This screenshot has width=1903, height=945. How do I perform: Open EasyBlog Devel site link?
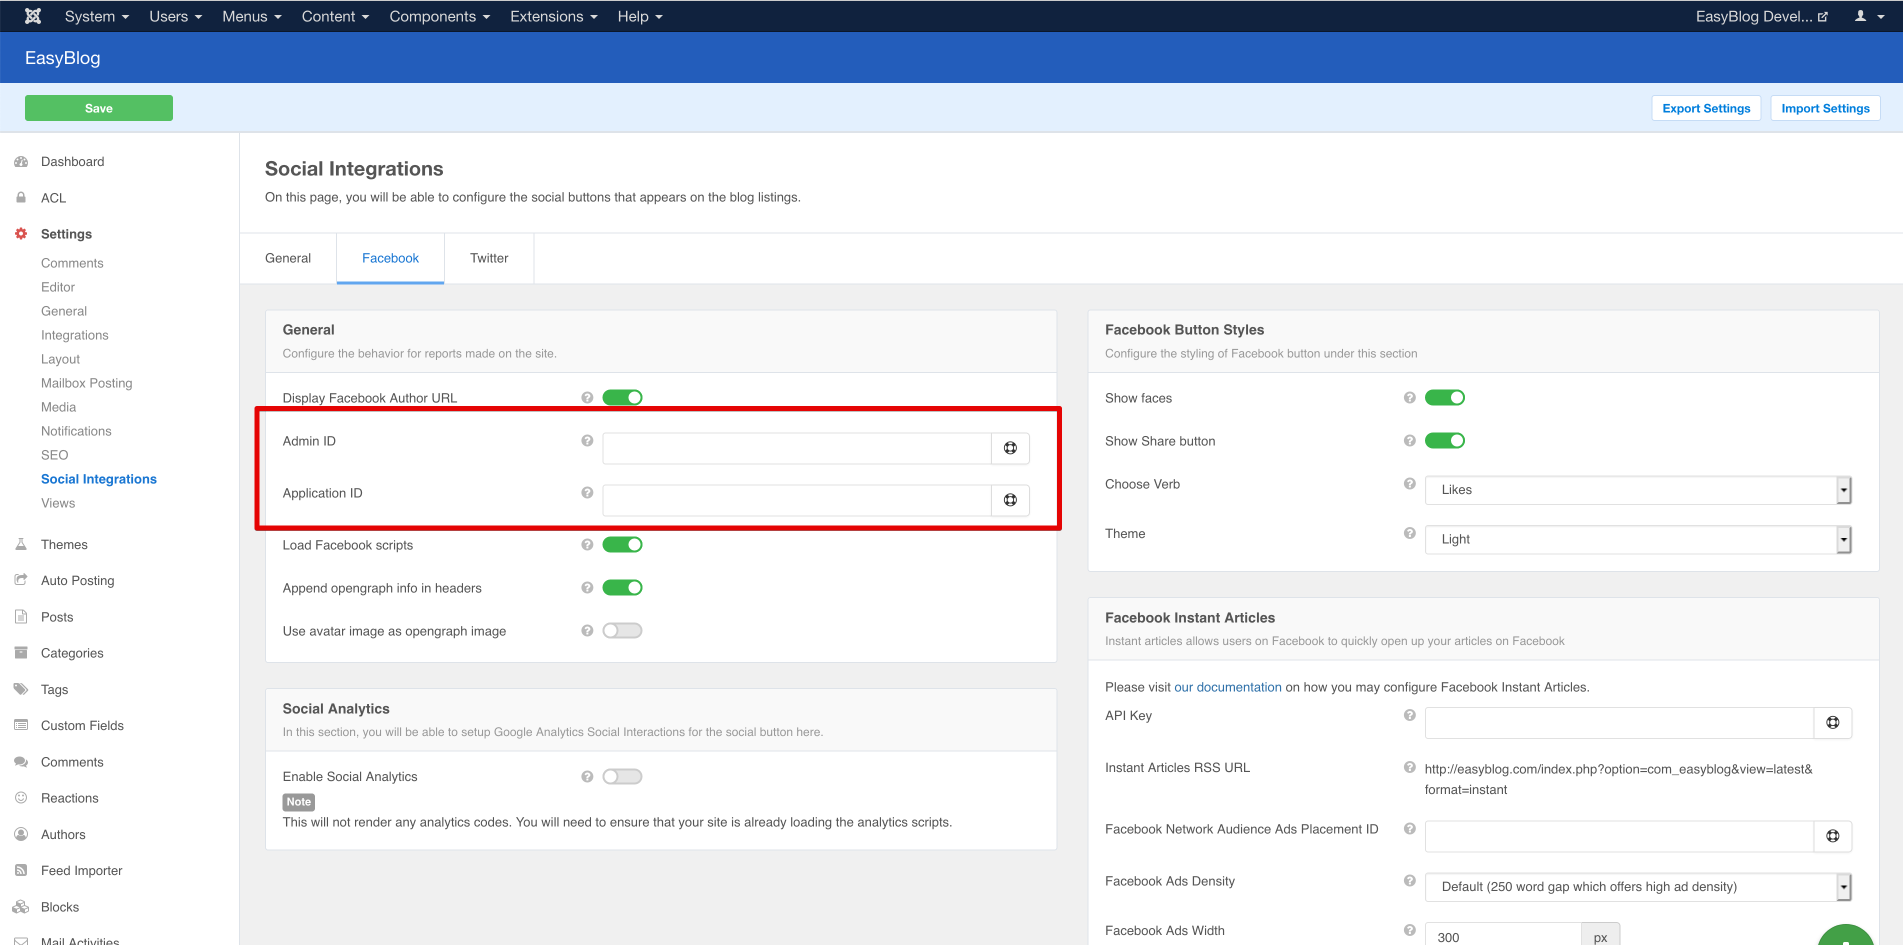(x=1761, y=16)
